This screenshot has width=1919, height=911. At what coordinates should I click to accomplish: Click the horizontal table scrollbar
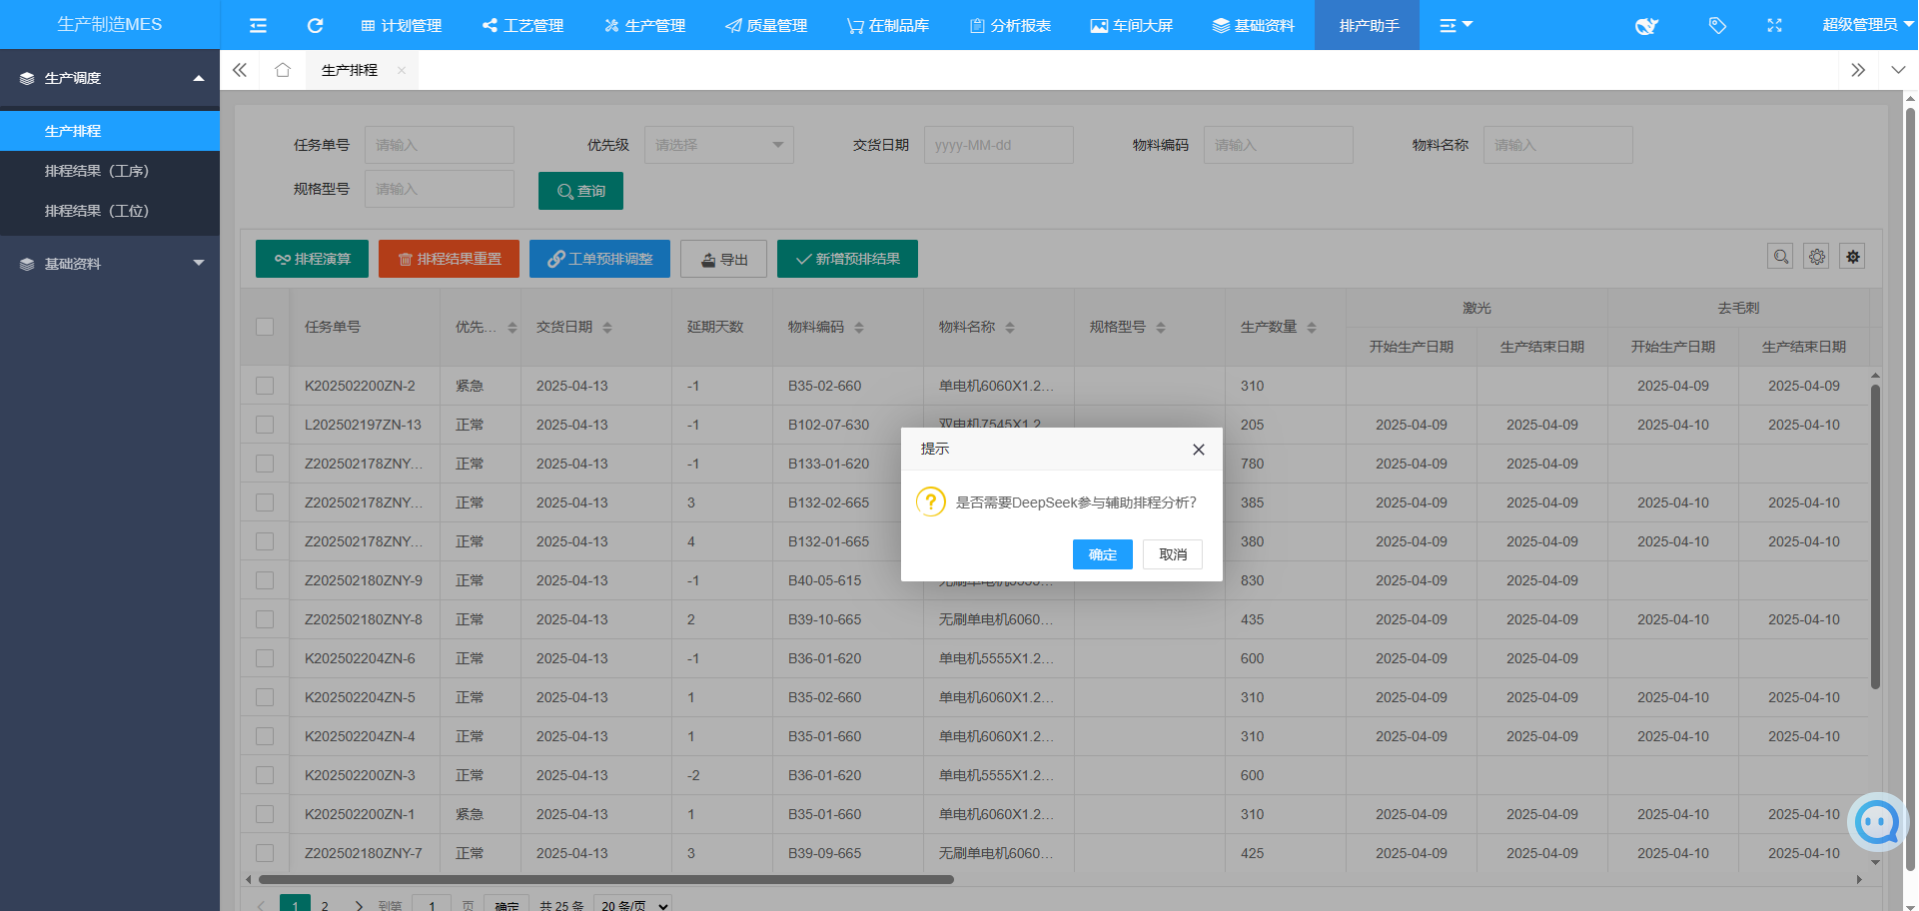coord(605,880)
